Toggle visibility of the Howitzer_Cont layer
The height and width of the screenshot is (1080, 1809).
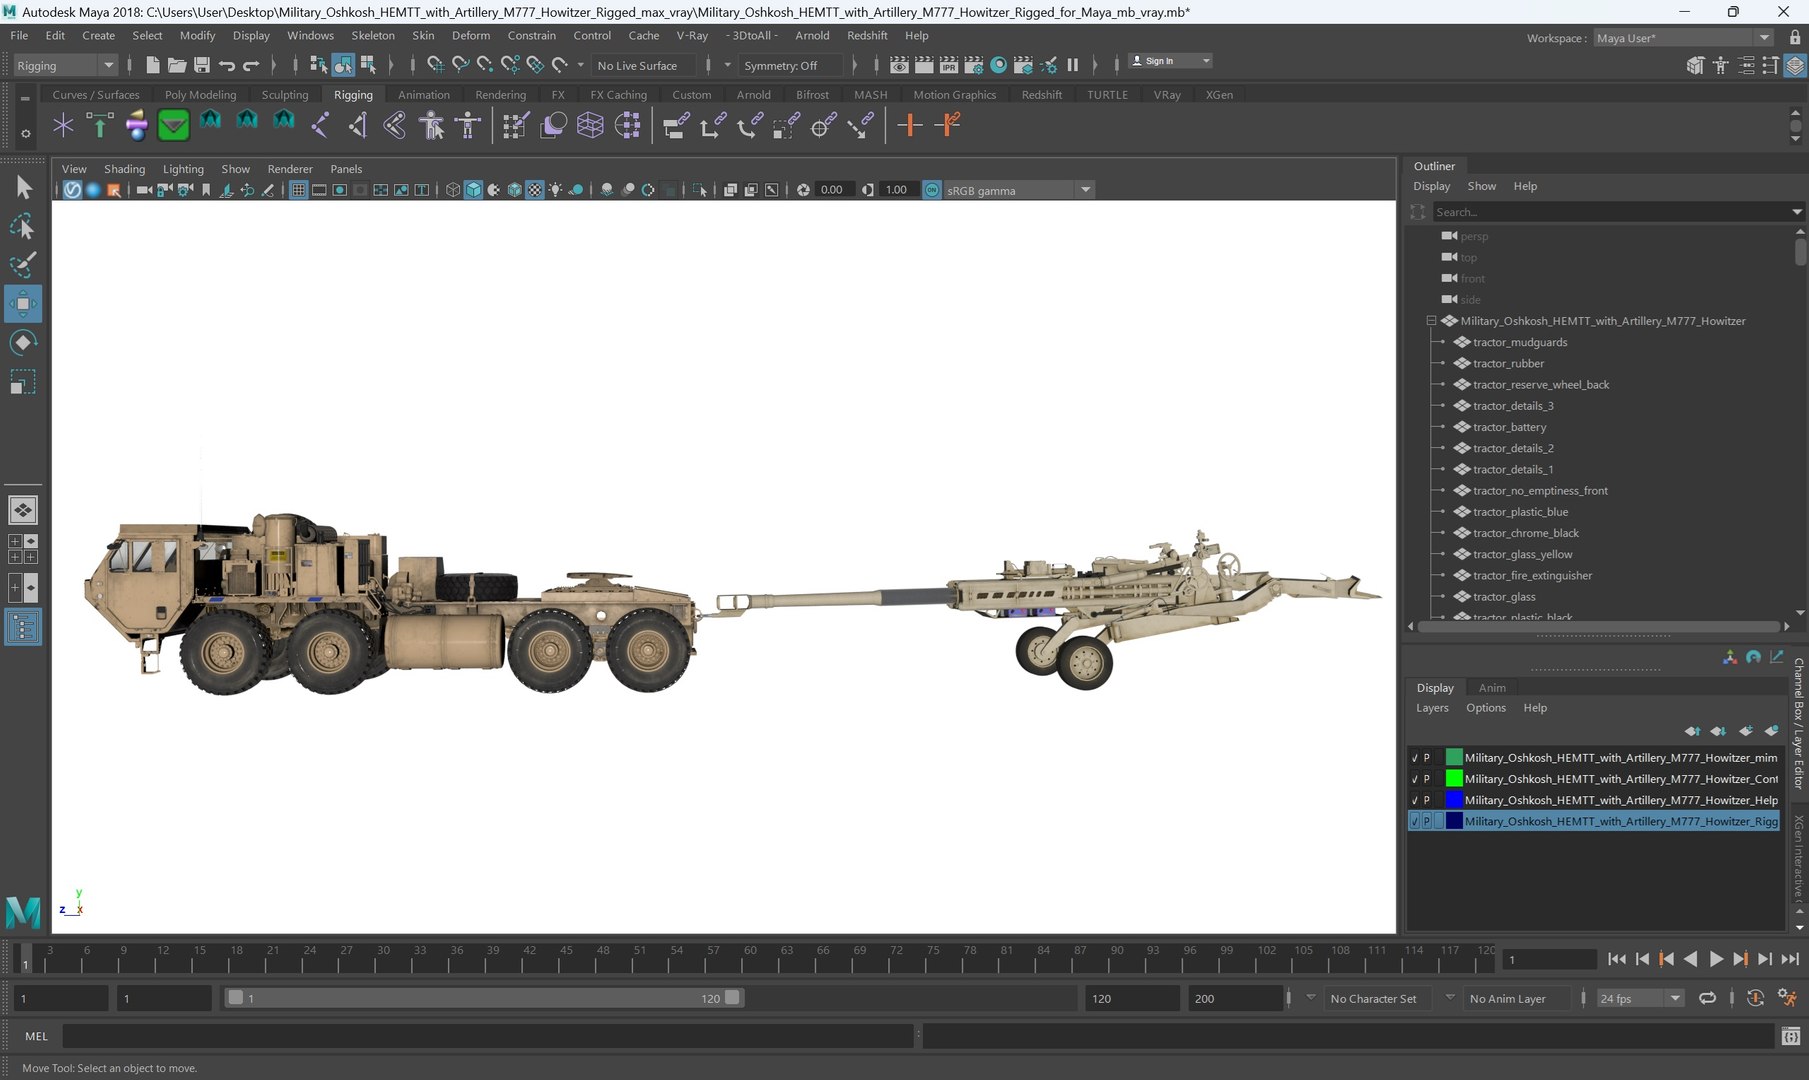[1414, 779]
